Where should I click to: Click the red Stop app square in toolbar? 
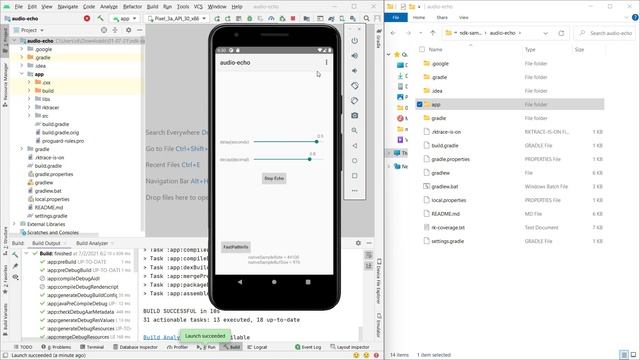point(293,18)
